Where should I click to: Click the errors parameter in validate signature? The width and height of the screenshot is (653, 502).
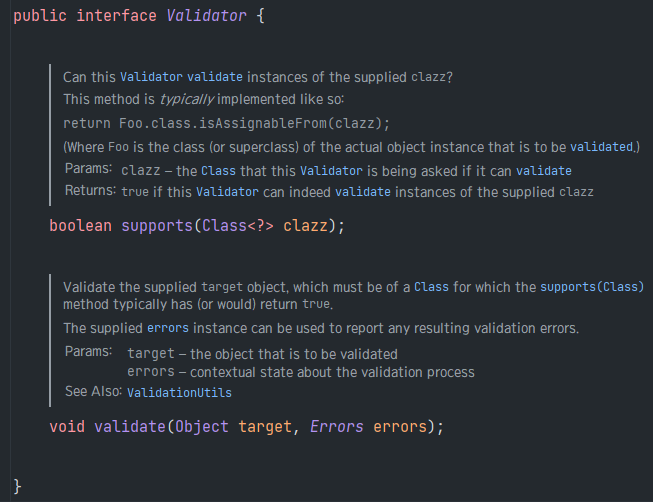pos(400,427)
